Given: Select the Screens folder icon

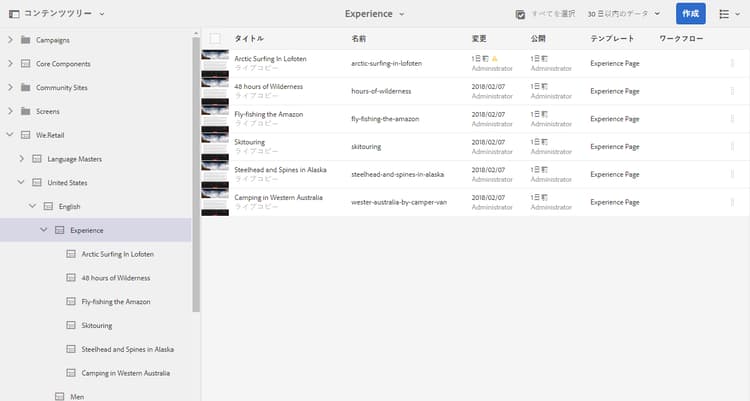Looking at the screenshot, I should click(x=26, y=111).
